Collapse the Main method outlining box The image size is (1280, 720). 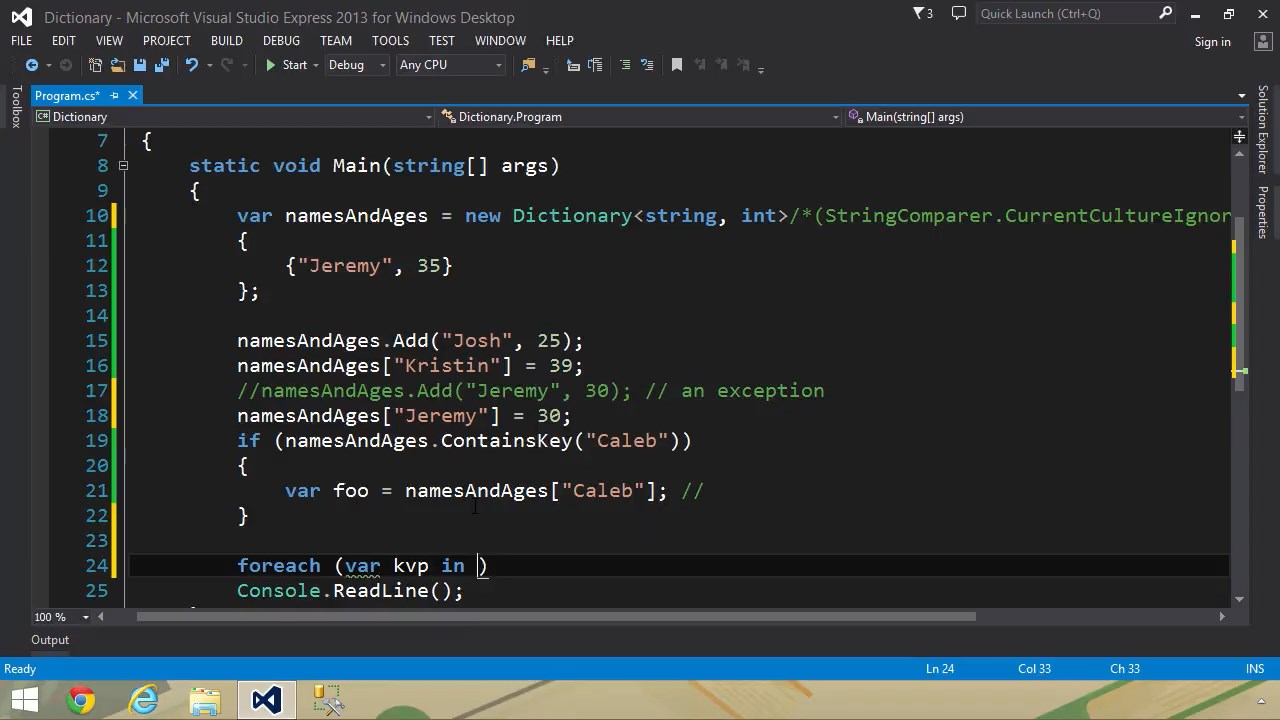pos(123,166)
